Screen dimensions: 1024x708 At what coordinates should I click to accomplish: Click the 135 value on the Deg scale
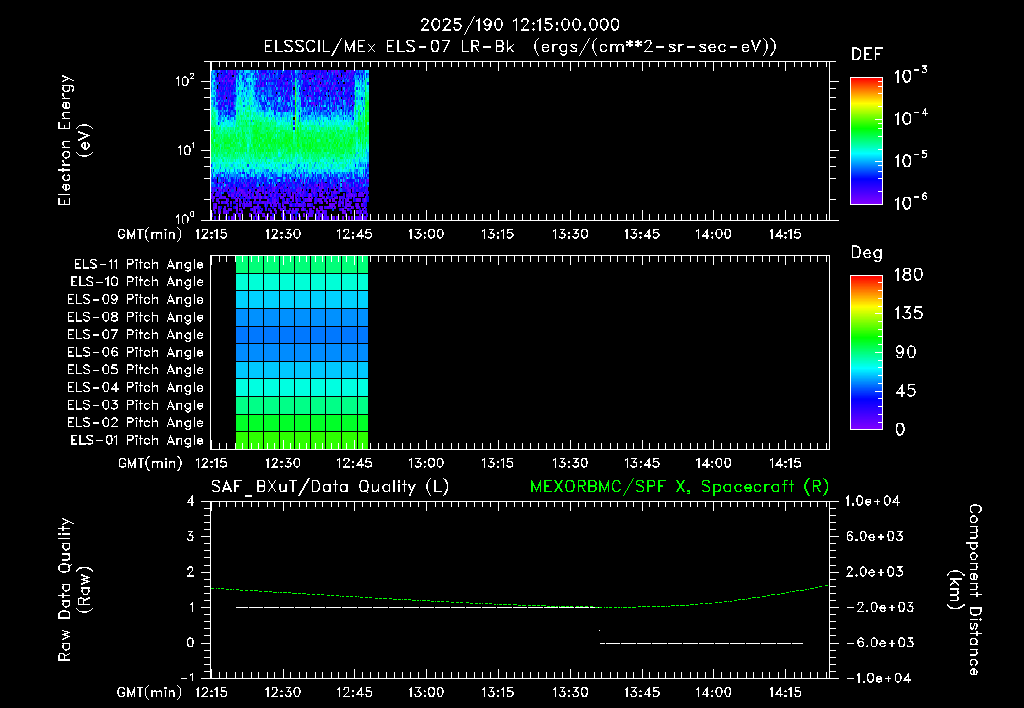pos(908,314)
